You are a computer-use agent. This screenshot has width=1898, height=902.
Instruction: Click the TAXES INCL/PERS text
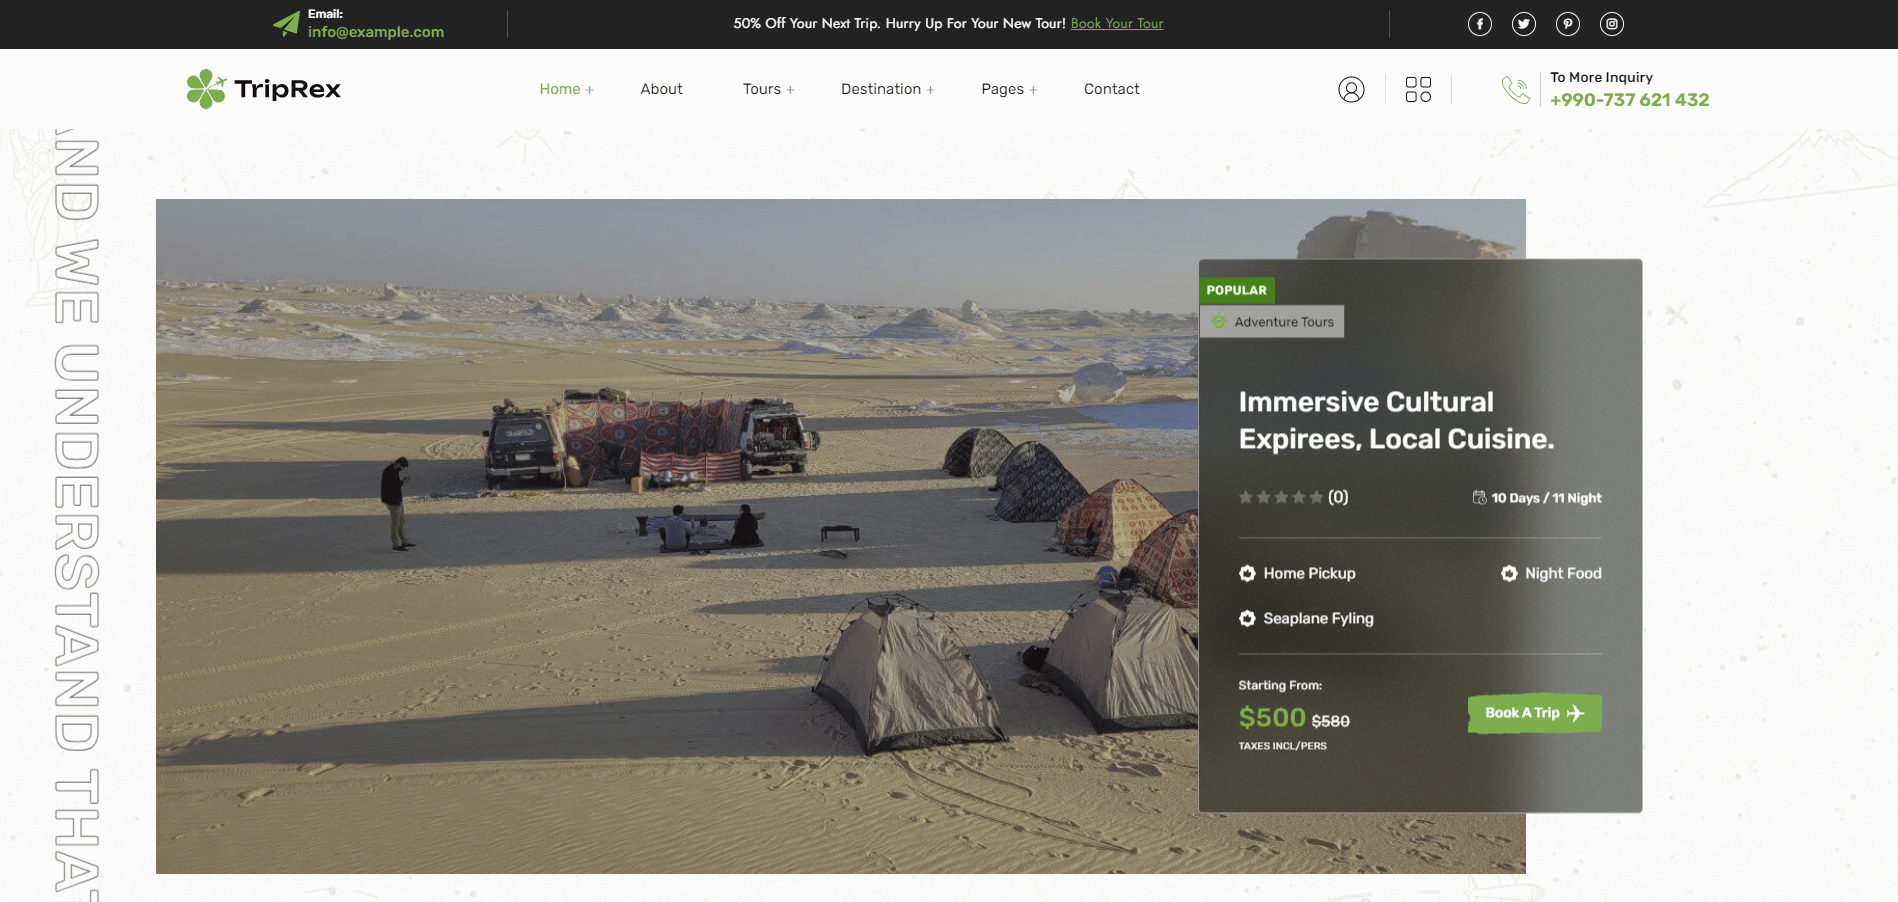1282,746
